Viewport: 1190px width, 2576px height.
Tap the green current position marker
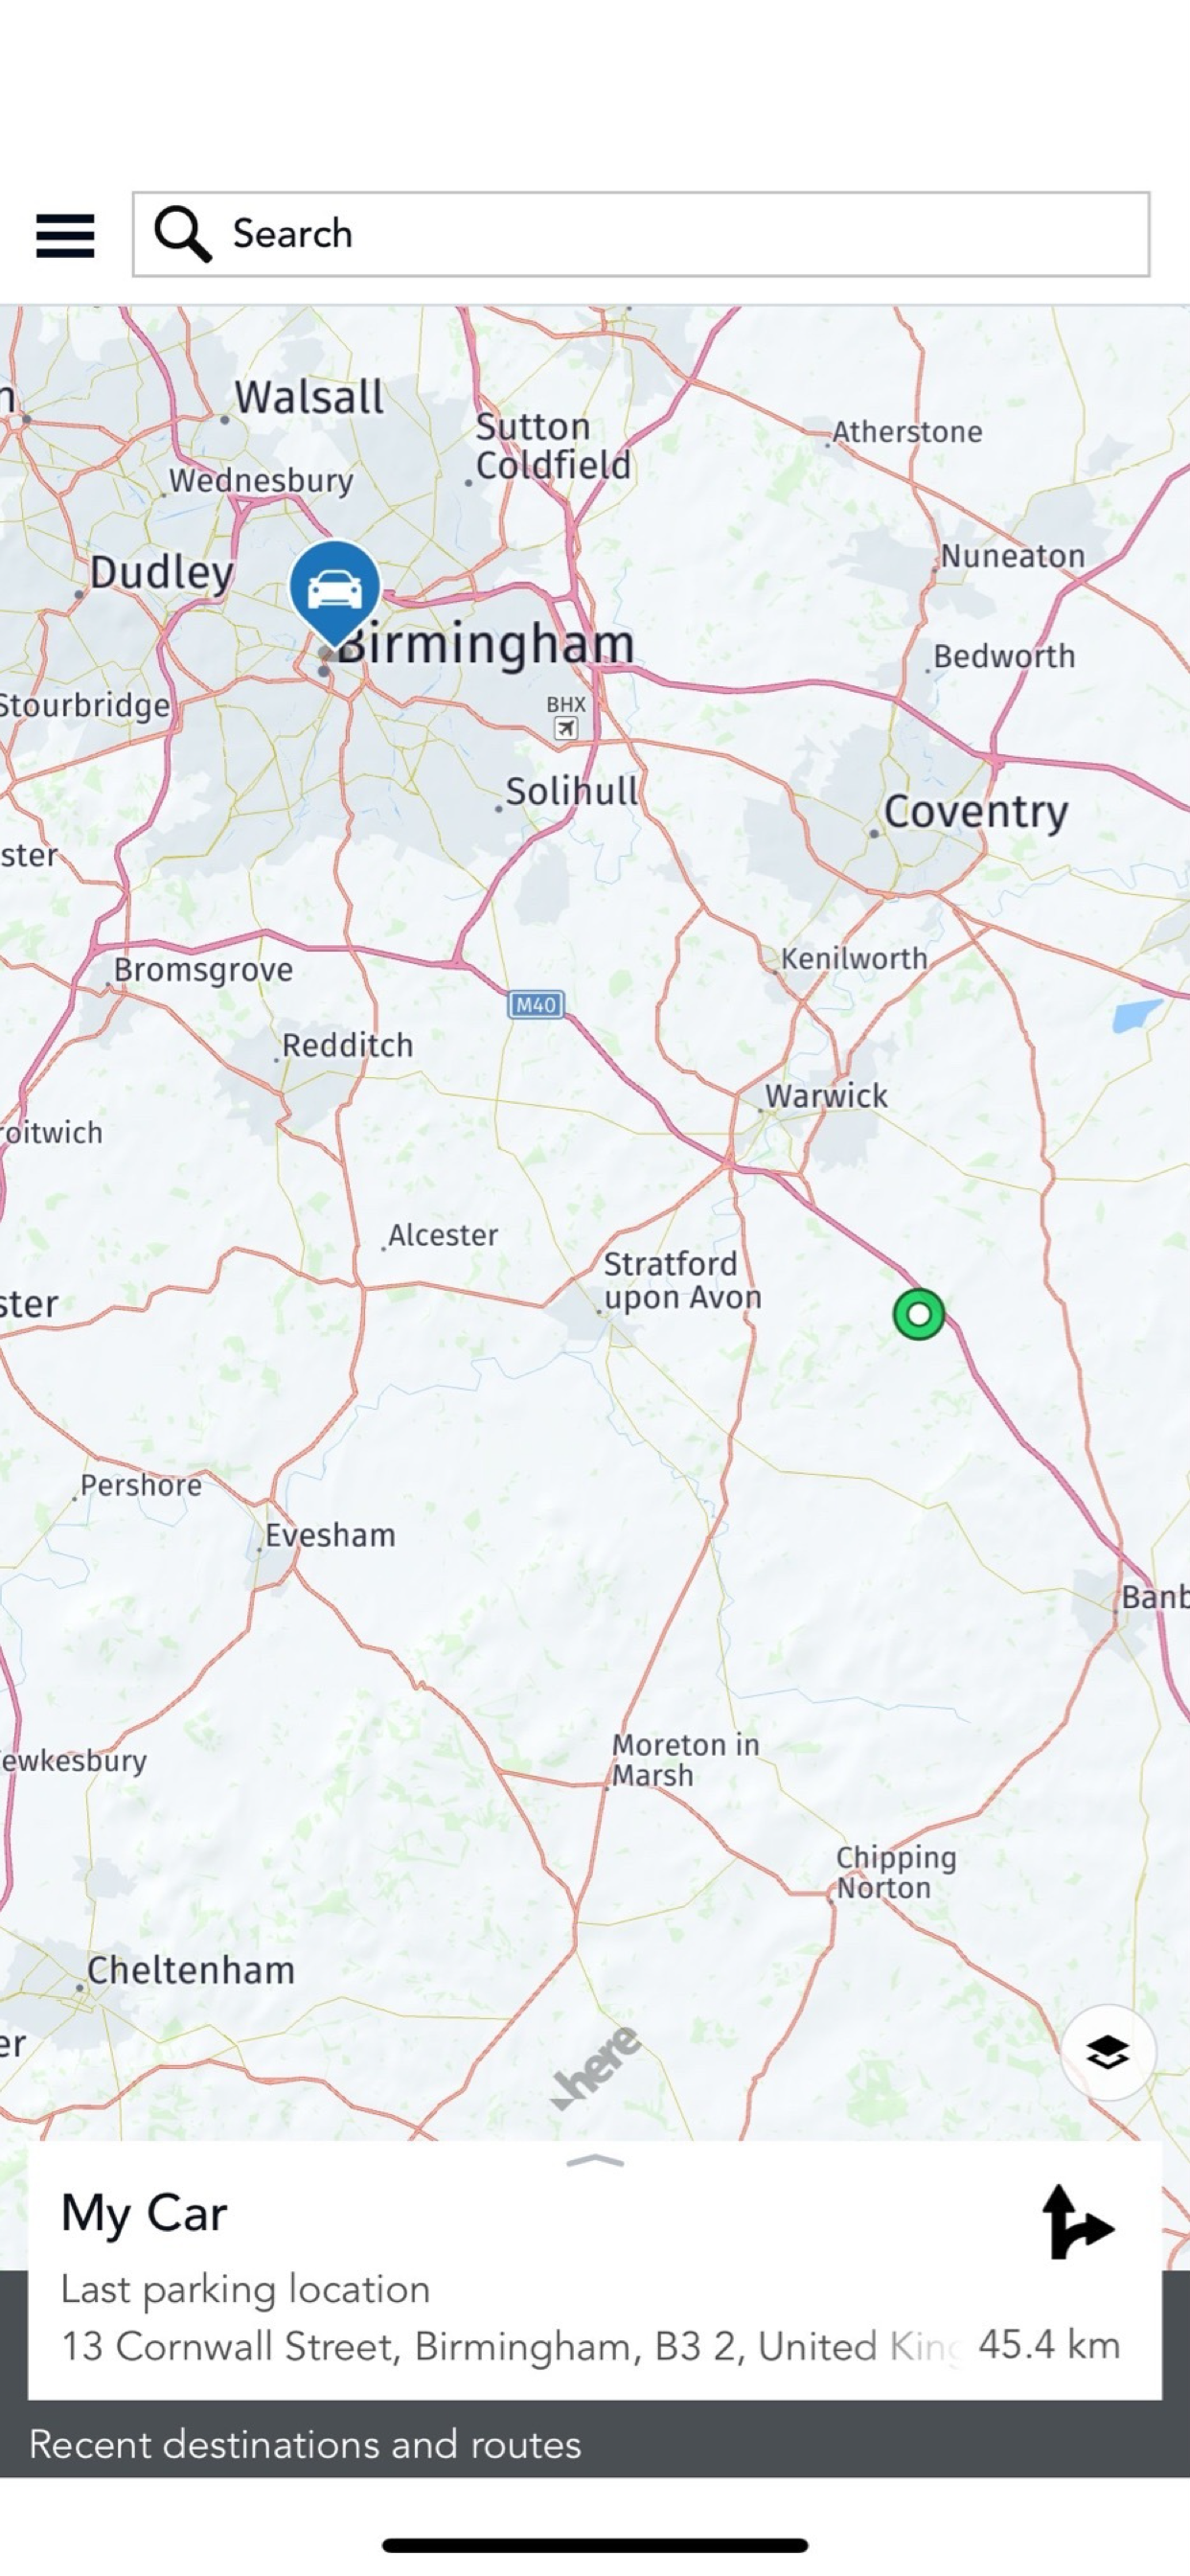[919, 1314]
